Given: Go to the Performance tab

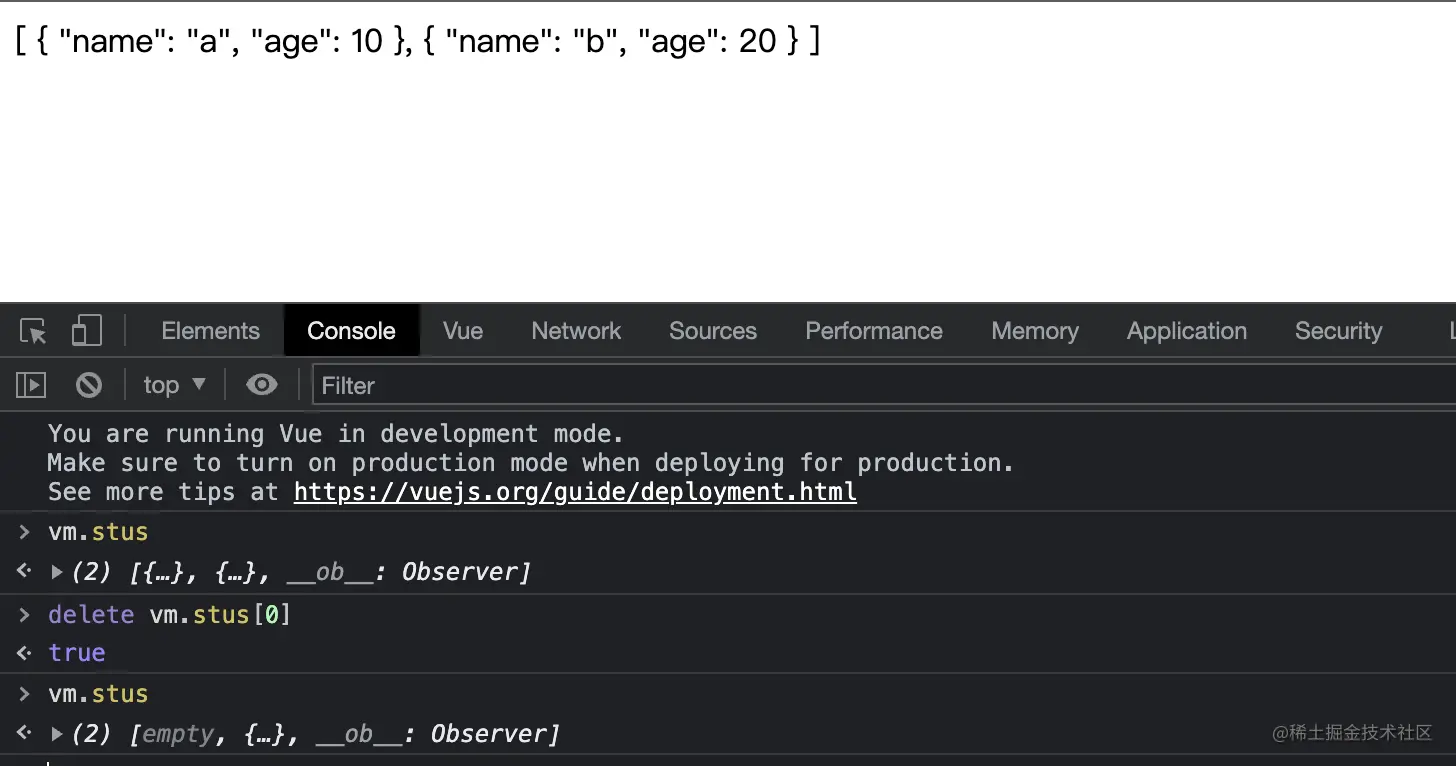Looking at the screenshot, I should click(874, 331).
